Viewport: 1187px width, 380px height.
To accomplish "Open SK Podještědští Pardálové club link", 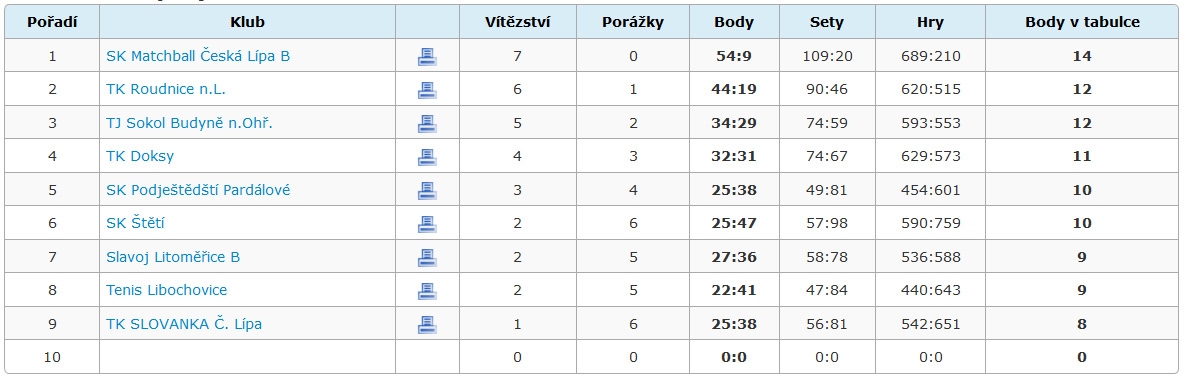I will pyautogui.click(x=198, y=190).
